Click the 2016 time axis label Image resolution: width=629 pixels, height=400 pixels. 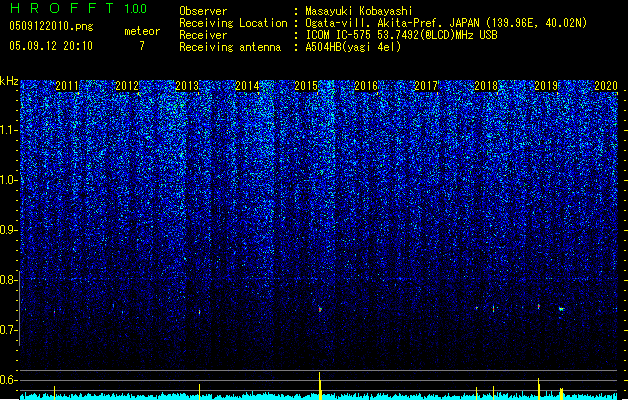click(366, 86)
